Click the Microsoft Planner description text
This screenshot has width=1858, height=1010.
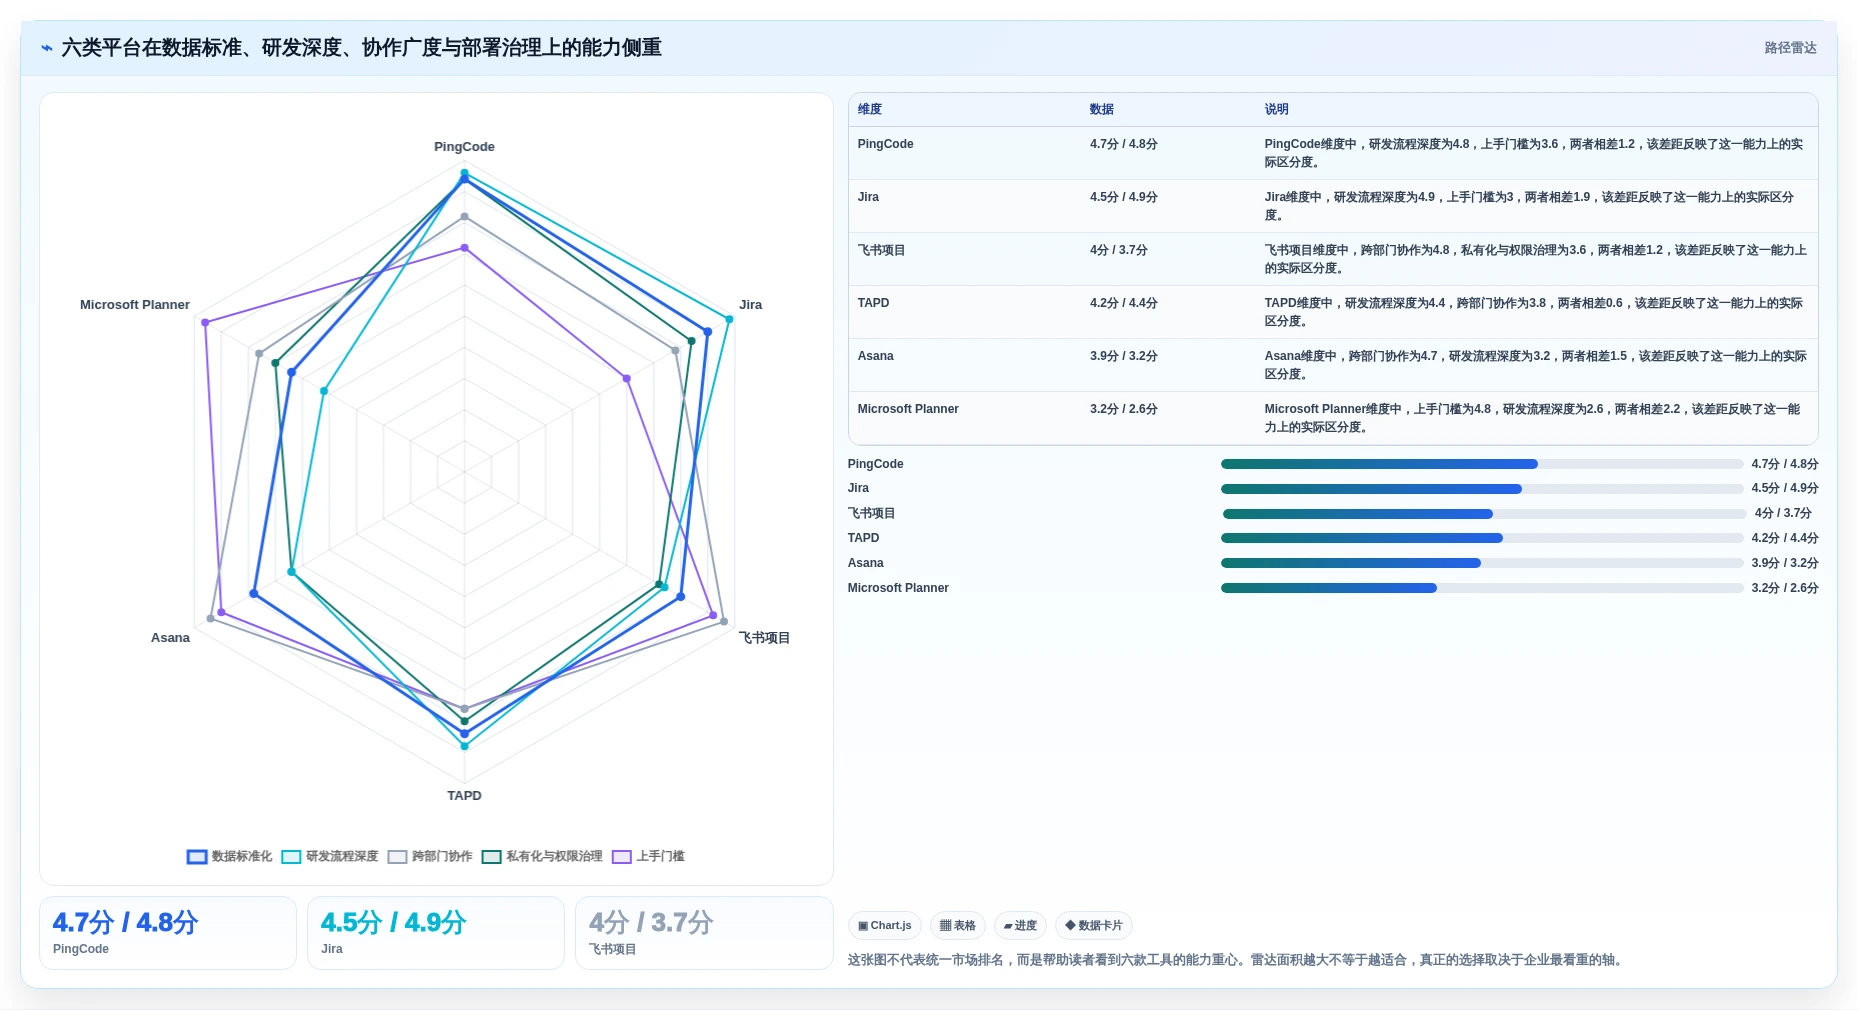click(x=1534, y=418)
